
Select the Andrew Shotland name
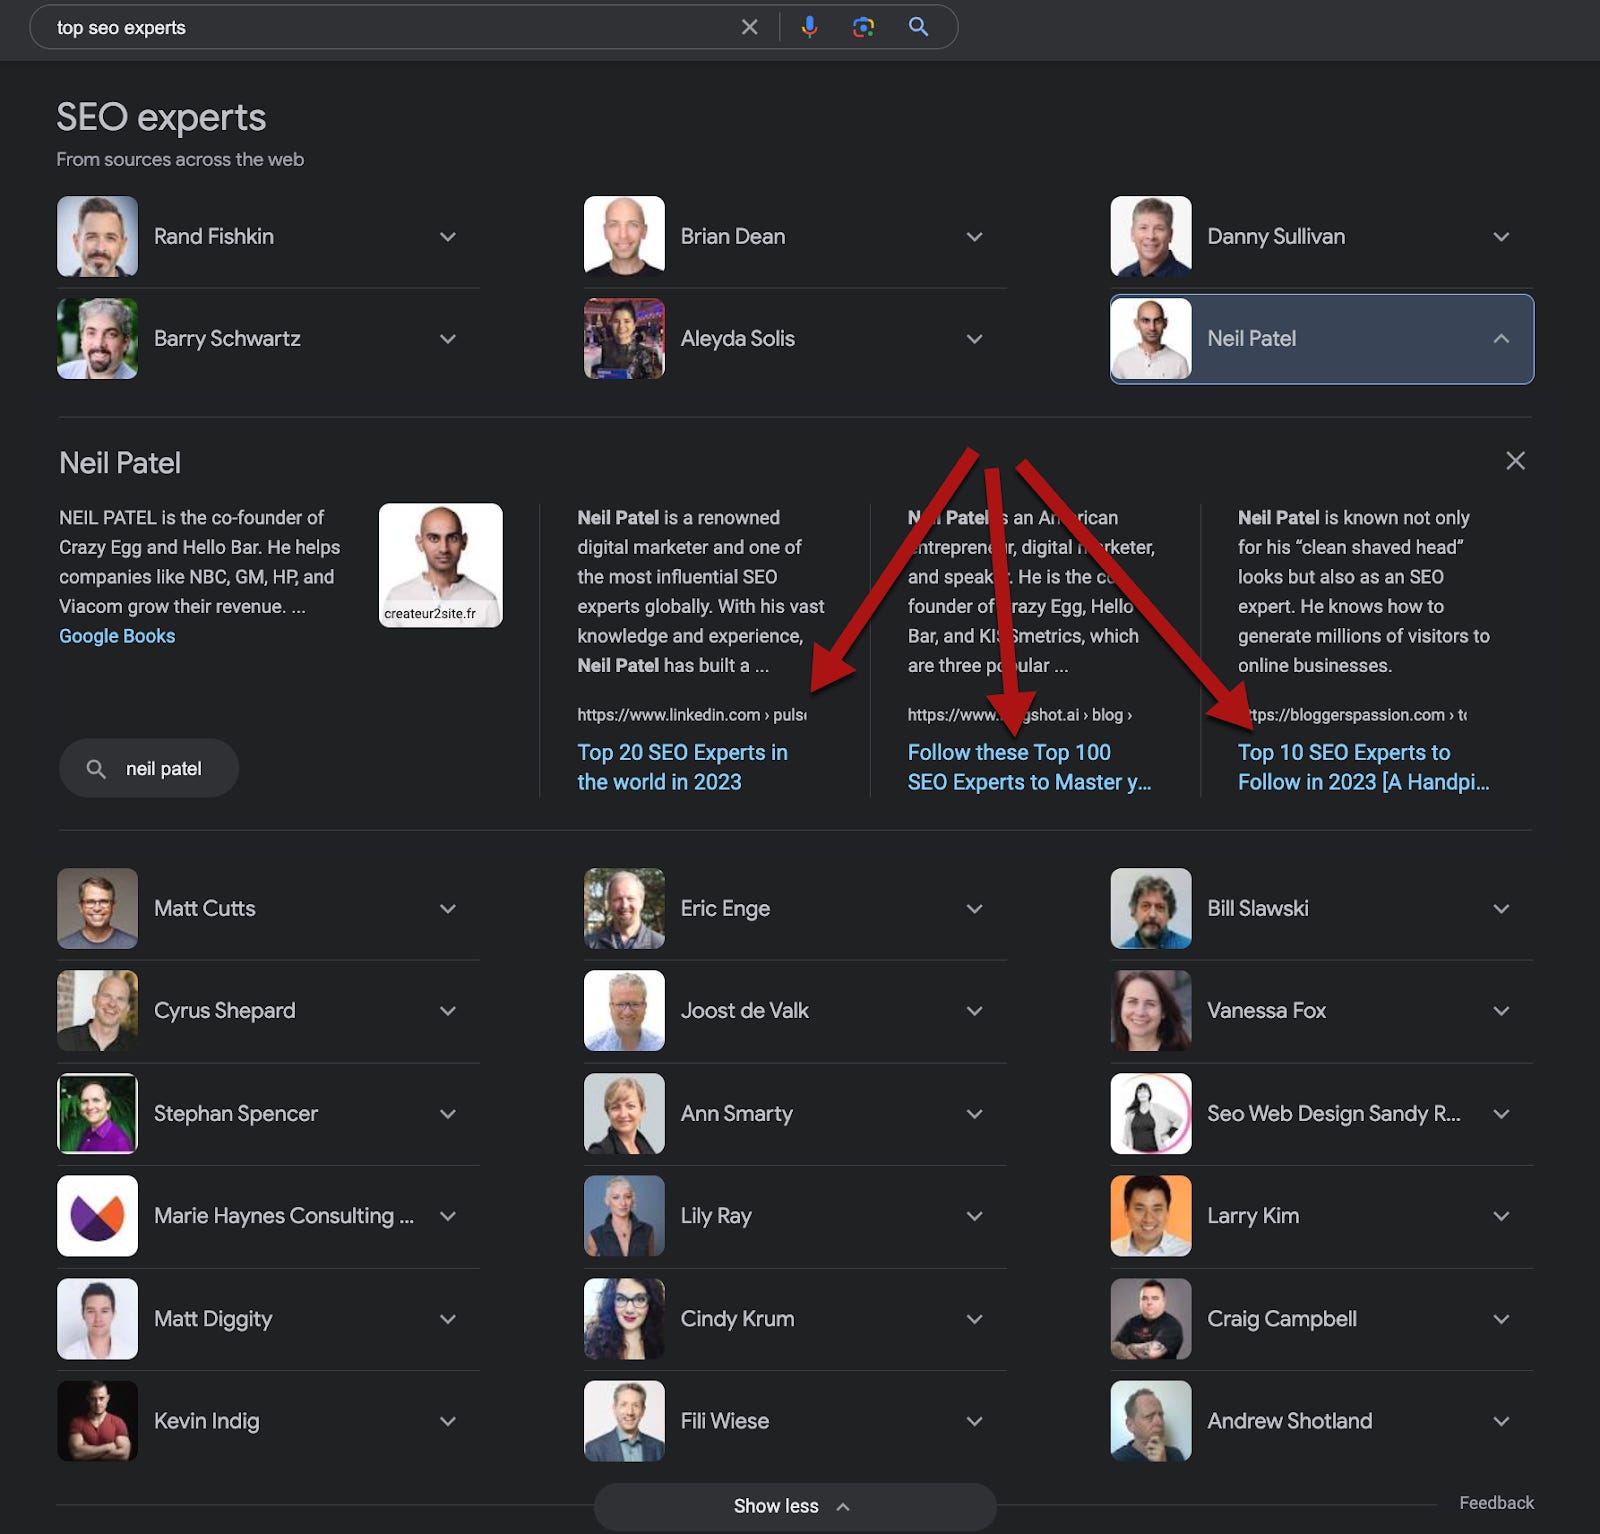click(x=1290, y=1421)
